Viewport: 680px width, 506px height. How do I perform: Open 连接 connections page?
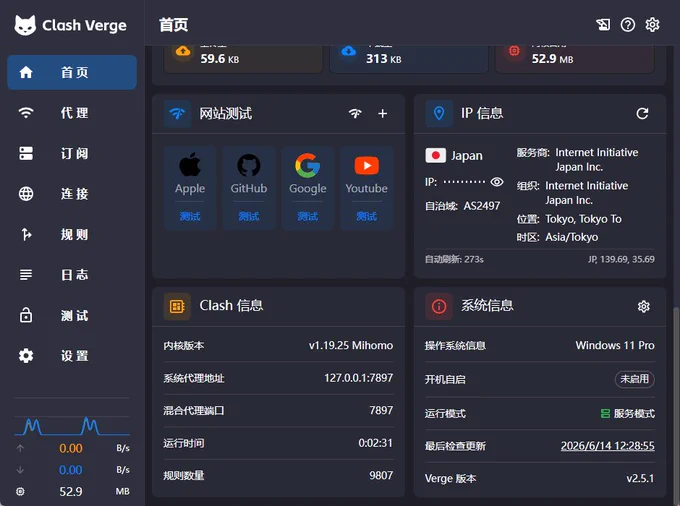pos(72,194)
